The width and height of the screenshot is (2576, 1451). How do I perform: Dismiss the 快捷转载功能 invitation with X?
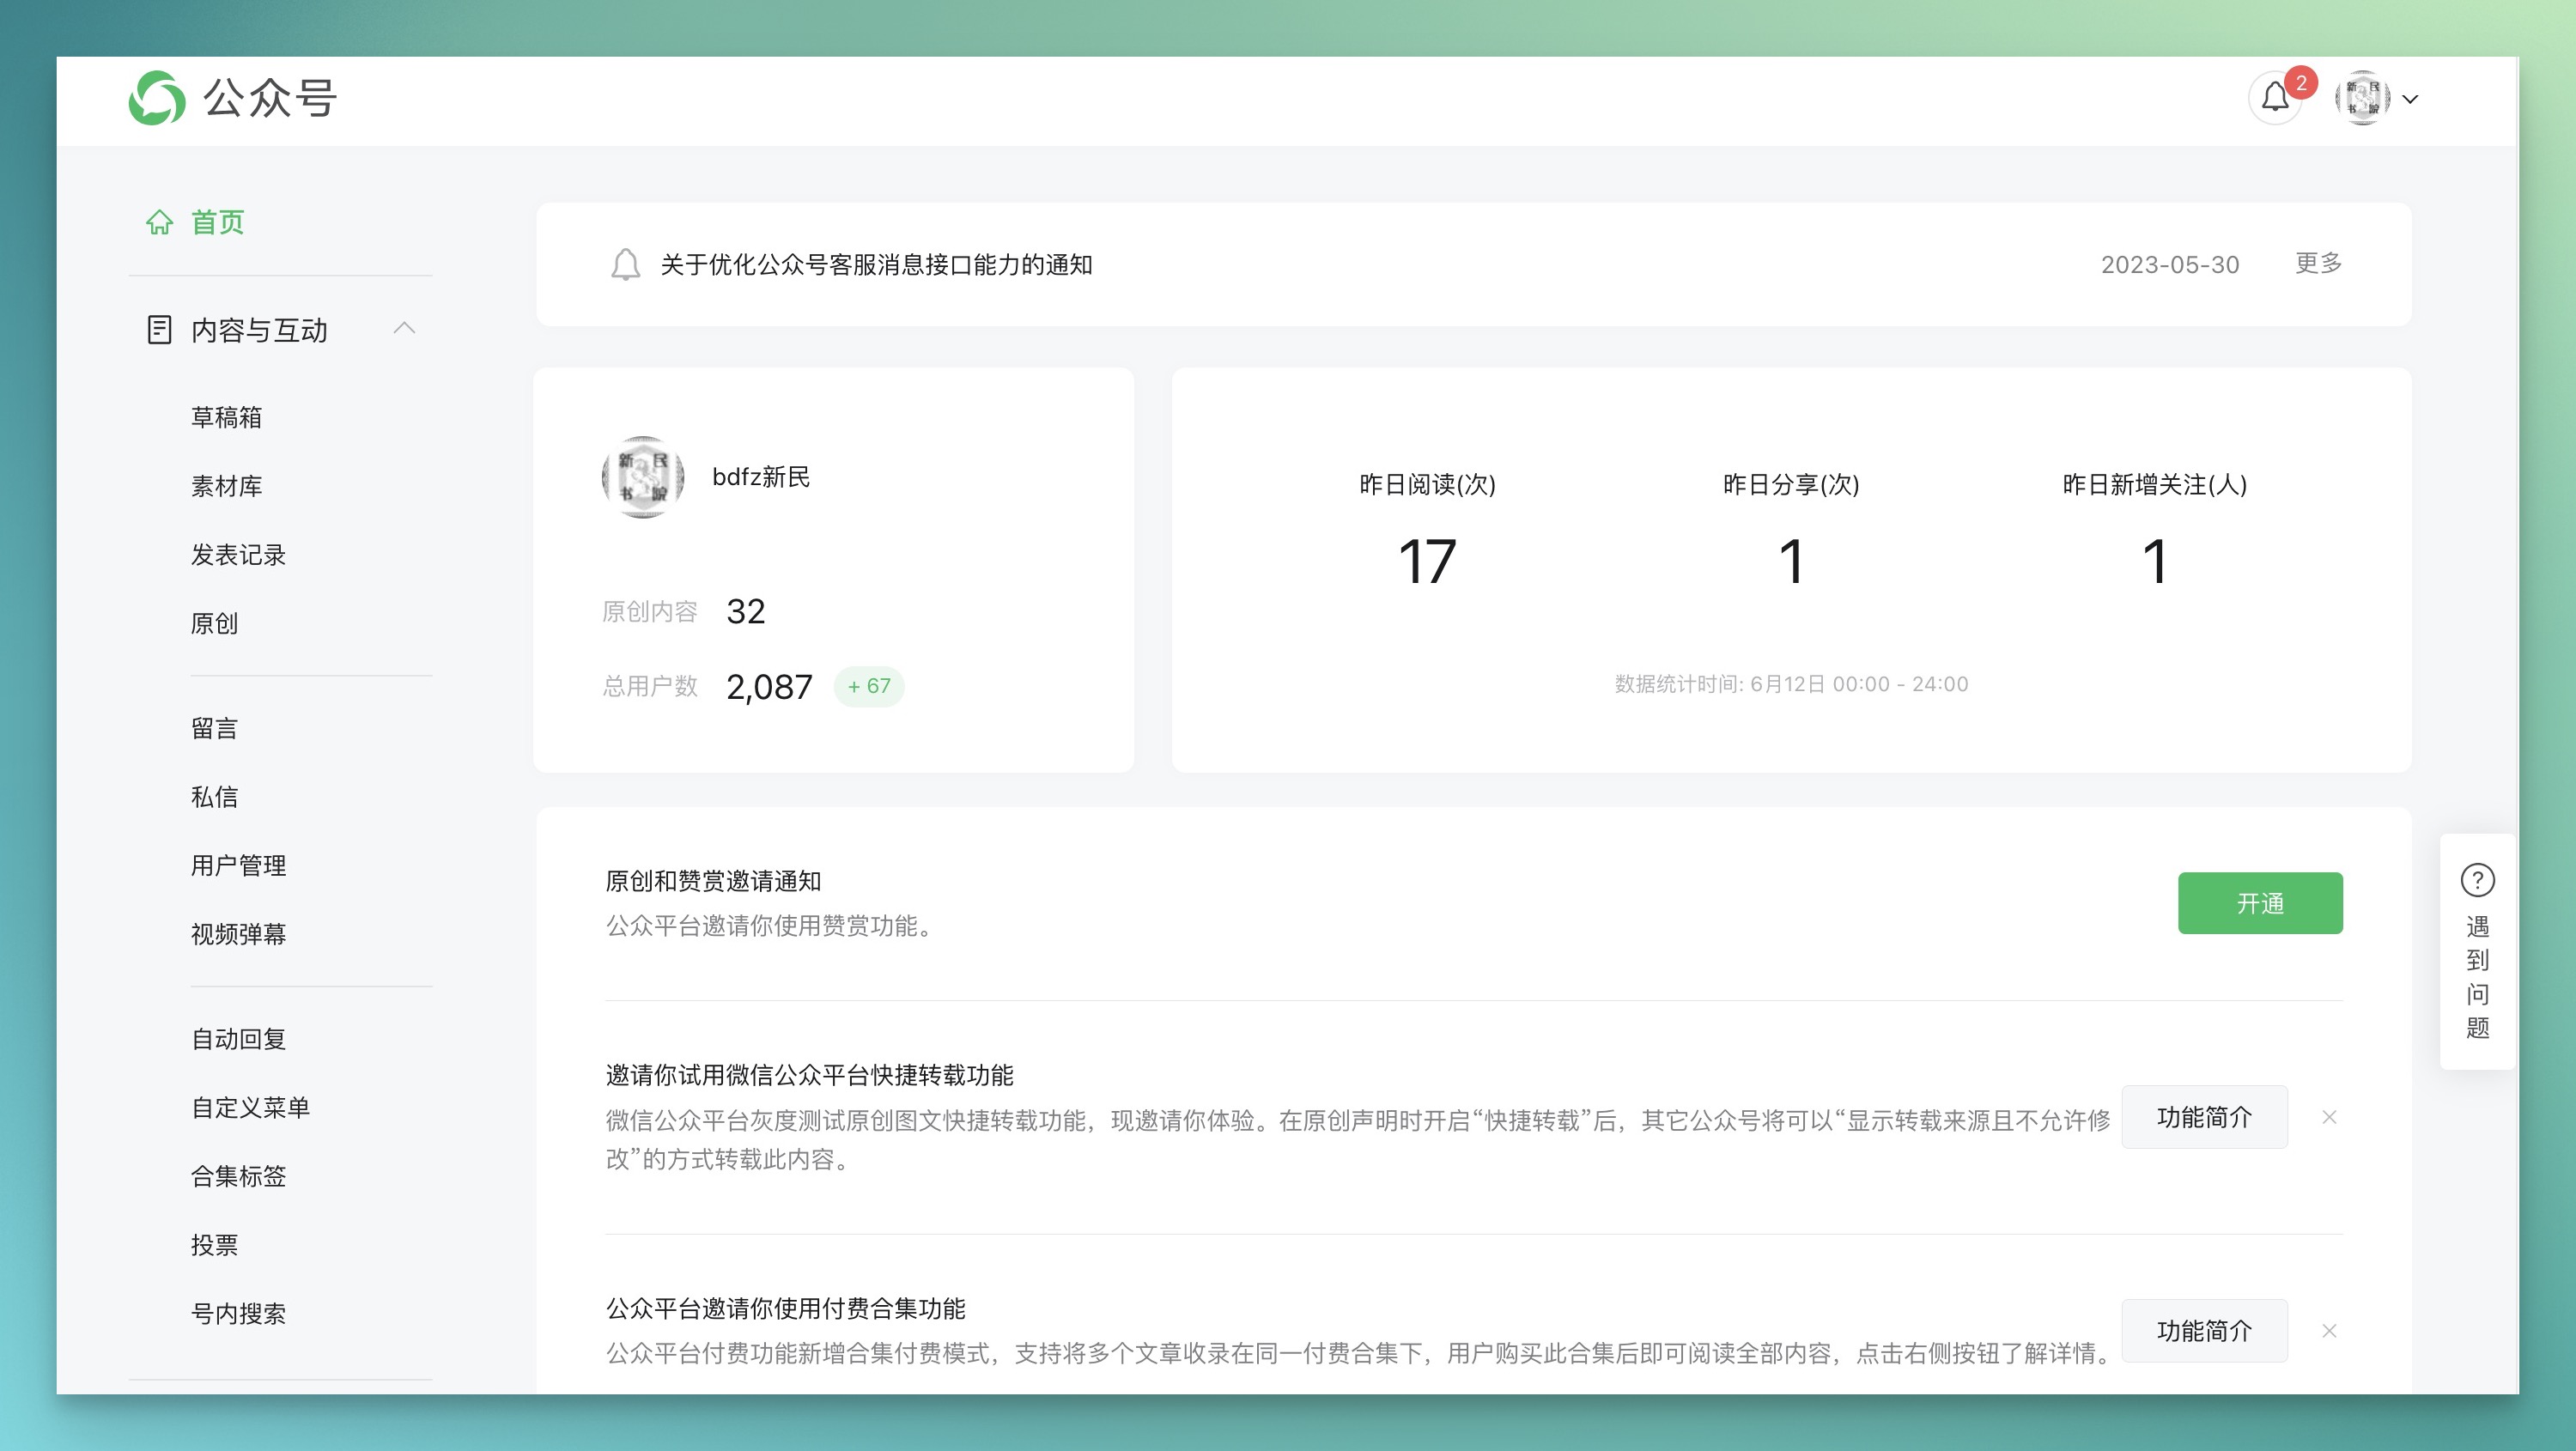coord(2329,1117)
